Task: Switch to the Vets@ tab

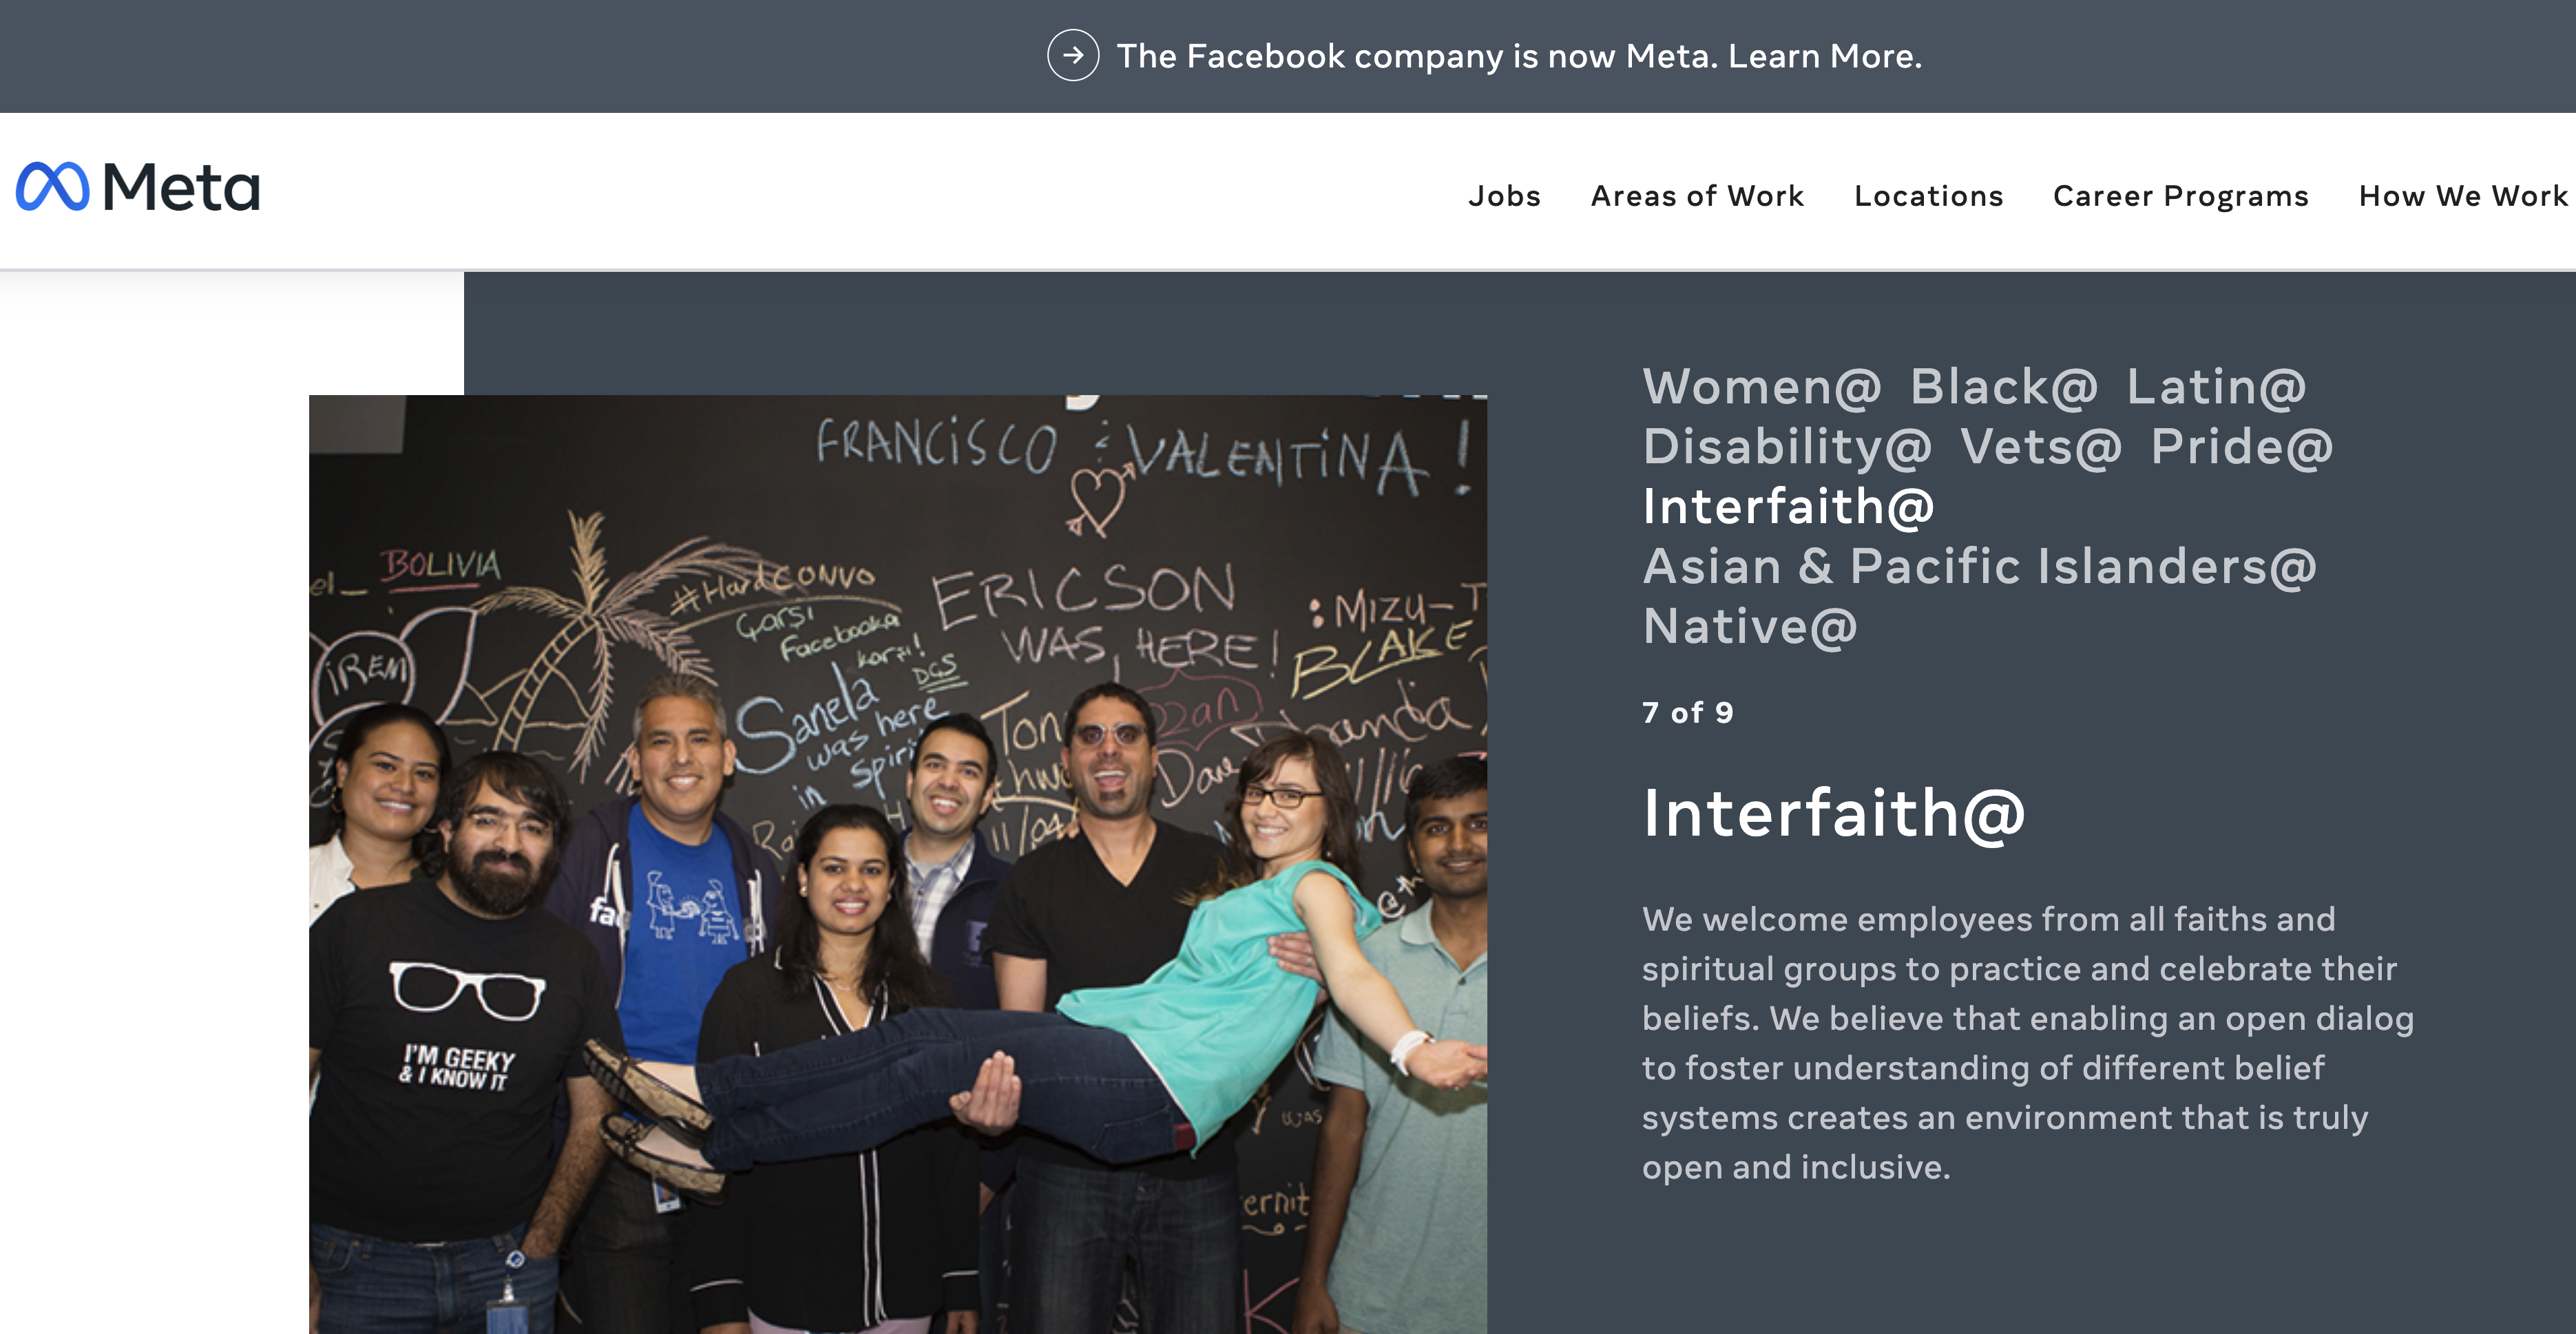Action: pyautogui.click(x=2040, y=447)
